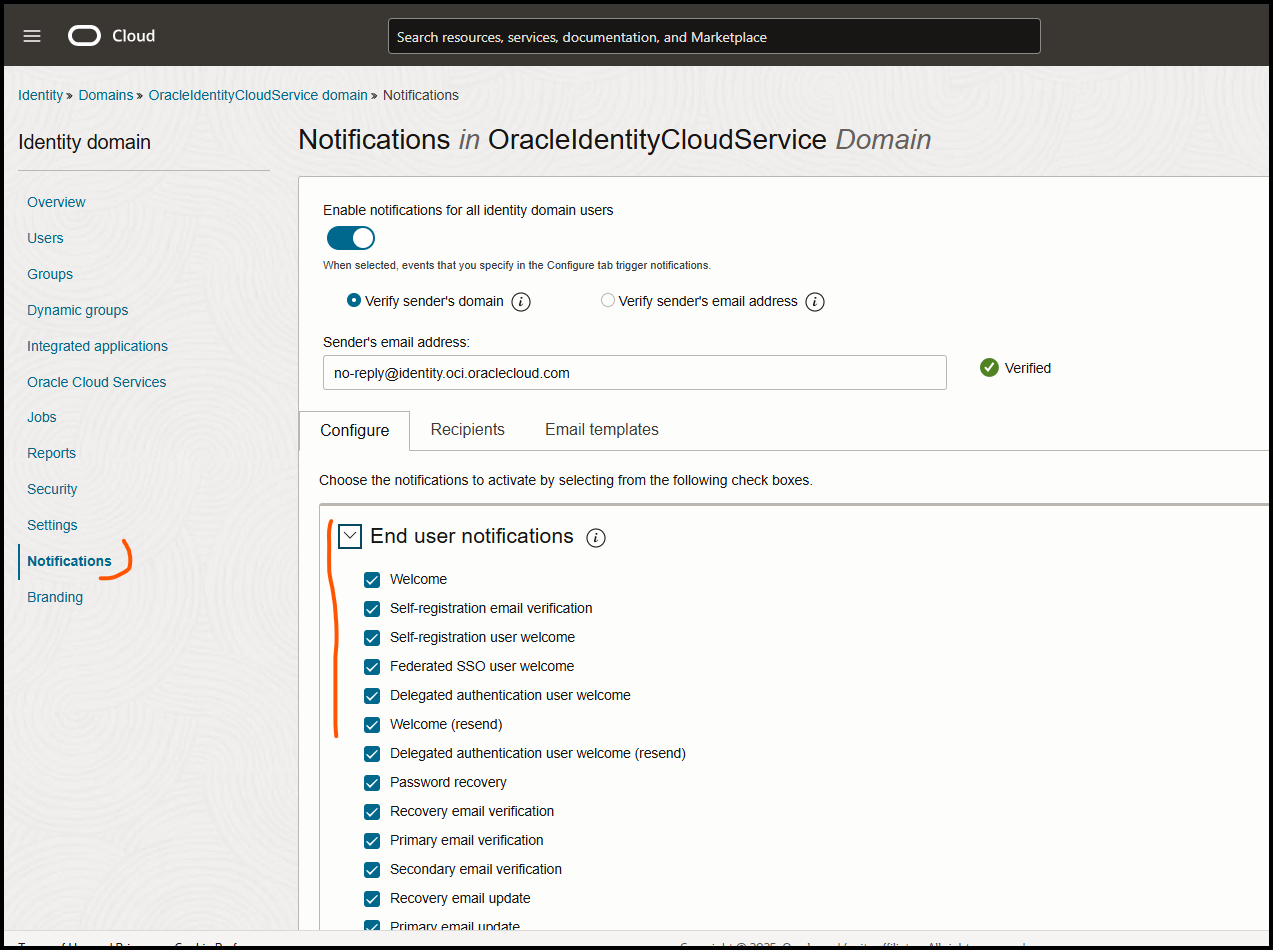Uncheck Delegated authentication user welcome checkbox
The height and width of the screenshot is (950, 1273).
(372, 696)
